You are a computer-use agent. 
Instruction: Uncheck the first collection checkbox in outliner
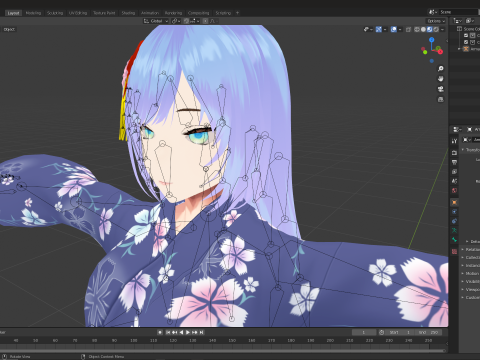pos(466,35)
